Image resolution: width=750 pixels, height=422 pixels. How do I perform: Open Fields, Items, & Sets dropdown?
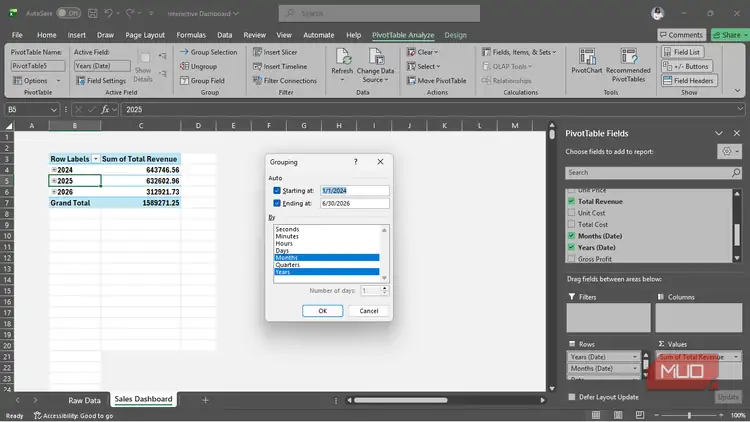(519, 52)
